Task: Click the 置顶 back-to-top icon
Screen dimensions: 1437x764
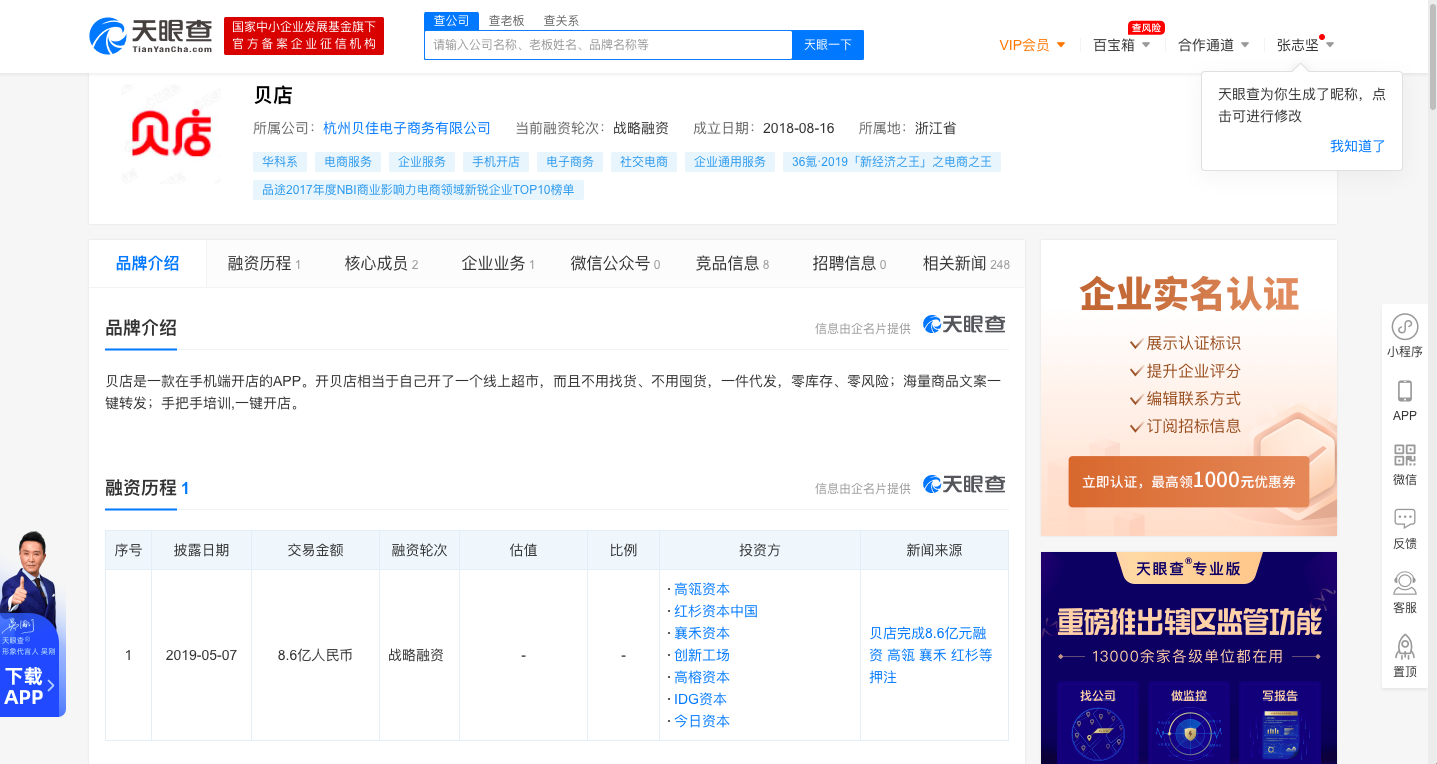Action: [1404, 657]
